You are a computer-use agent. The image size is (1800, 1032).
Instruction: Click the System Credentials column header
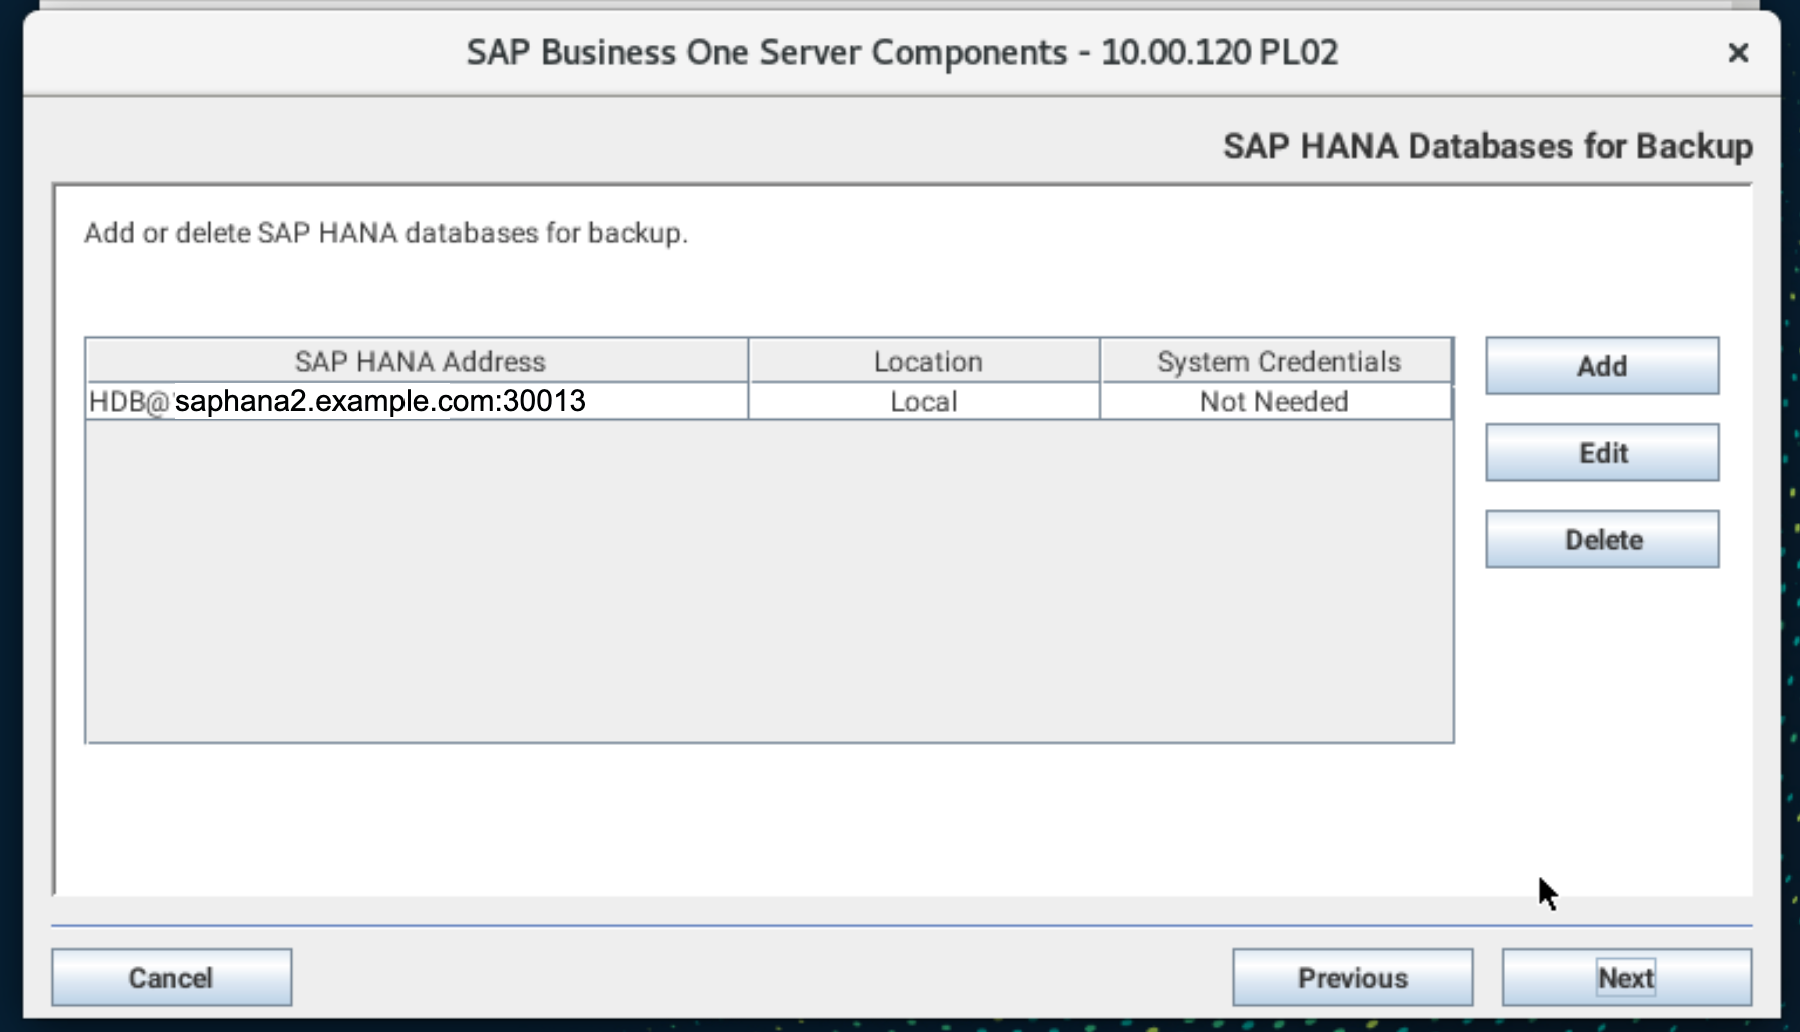click(x=1277, y=361)
